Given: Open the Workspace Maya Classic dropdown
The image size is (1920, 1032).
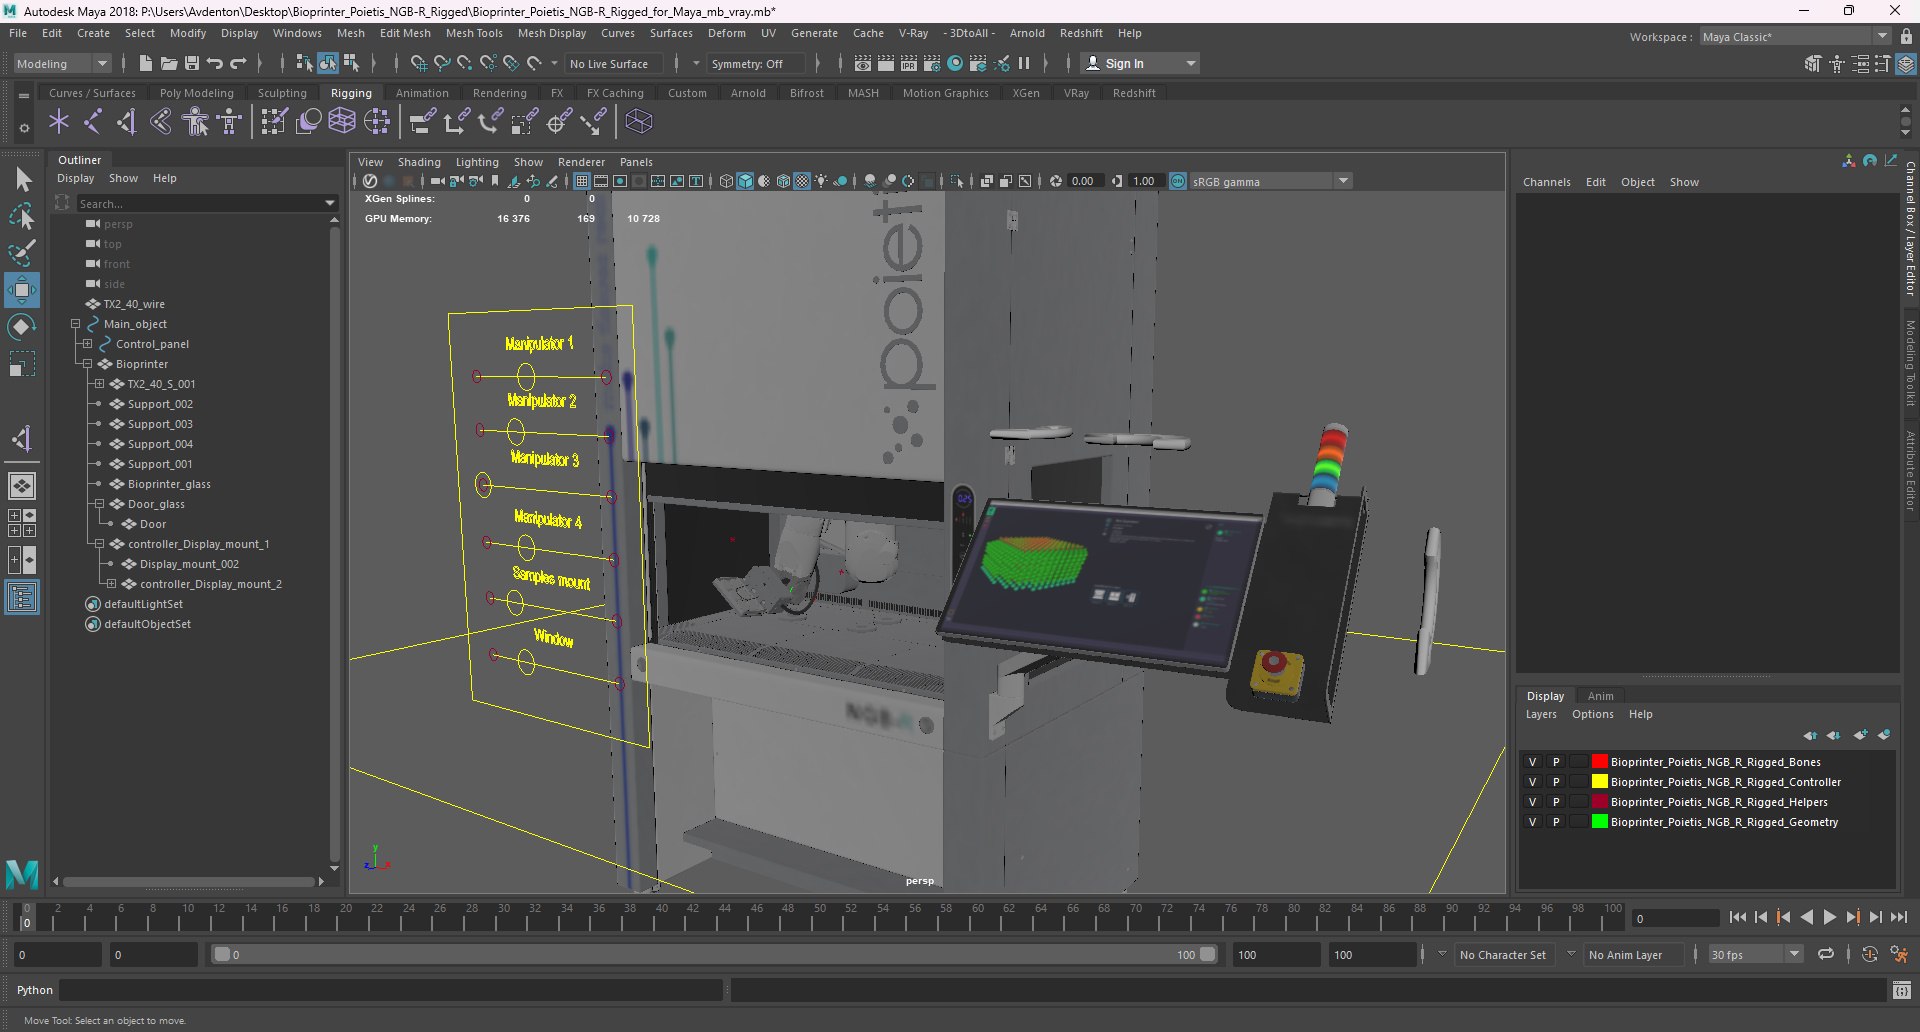Looking at the screenshot, I should point(1795,36).
